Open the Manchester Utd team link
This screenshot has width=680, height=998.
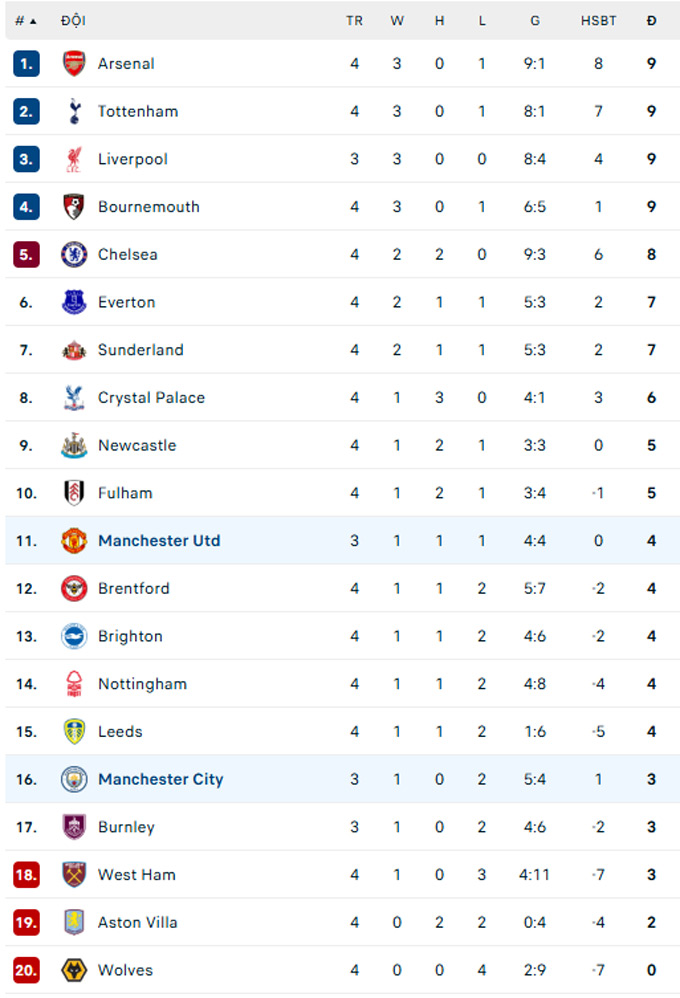(x=159, y=541)
